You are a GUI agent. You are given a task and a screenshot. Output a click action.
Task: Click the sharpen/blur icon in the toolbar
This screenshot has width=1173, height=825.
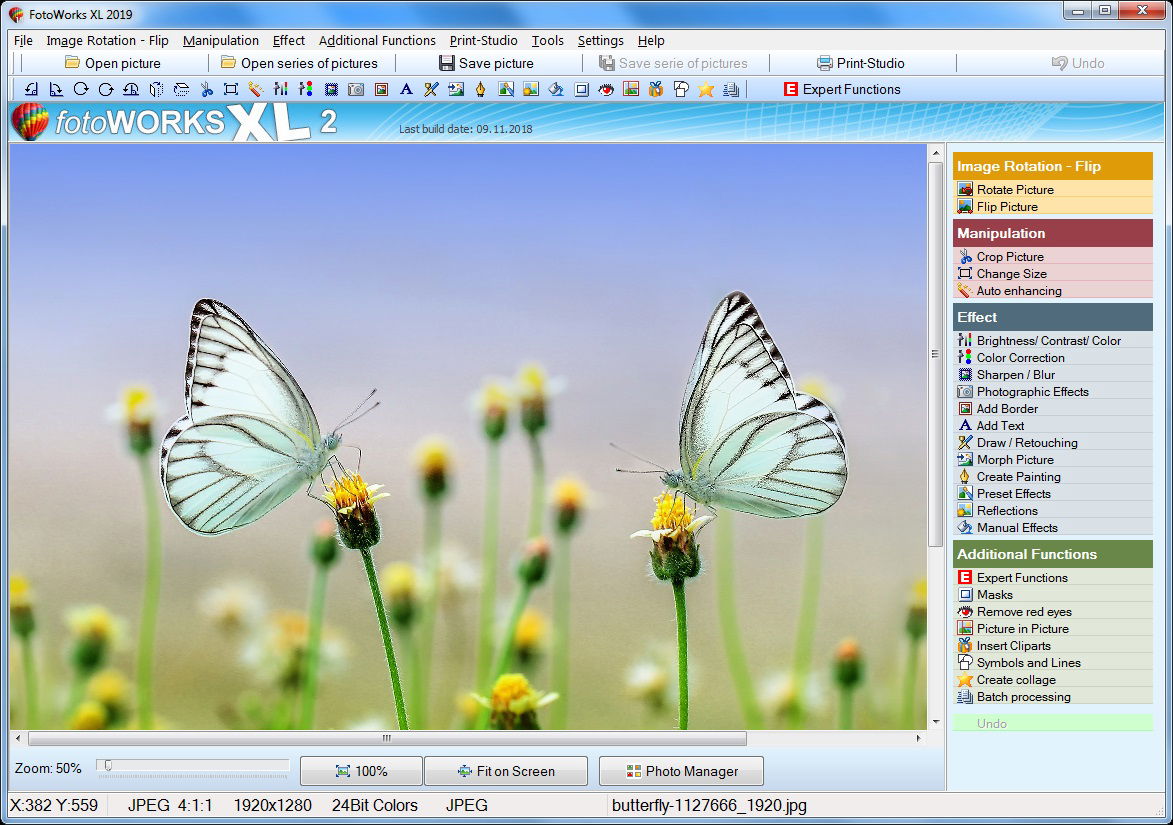coord(331,90)
